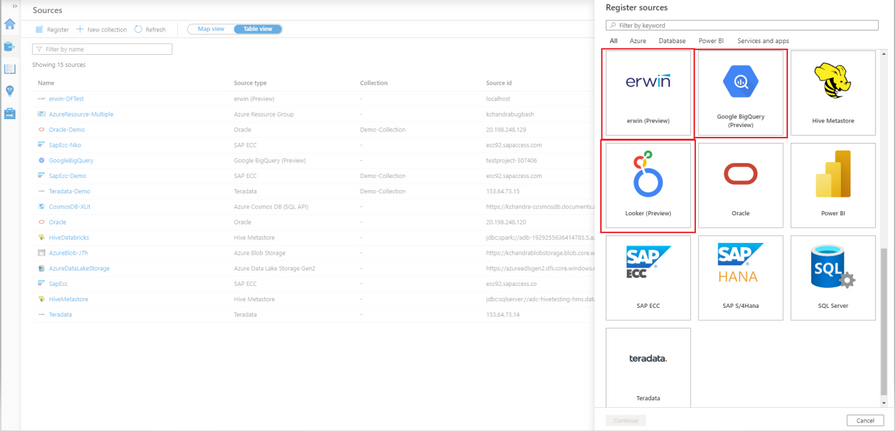Image resolution: width=895 pixels, height=432 pixels.
Task: Open the Insights lightbulb icon in sidebar
Action: click(x=10, y=91)
